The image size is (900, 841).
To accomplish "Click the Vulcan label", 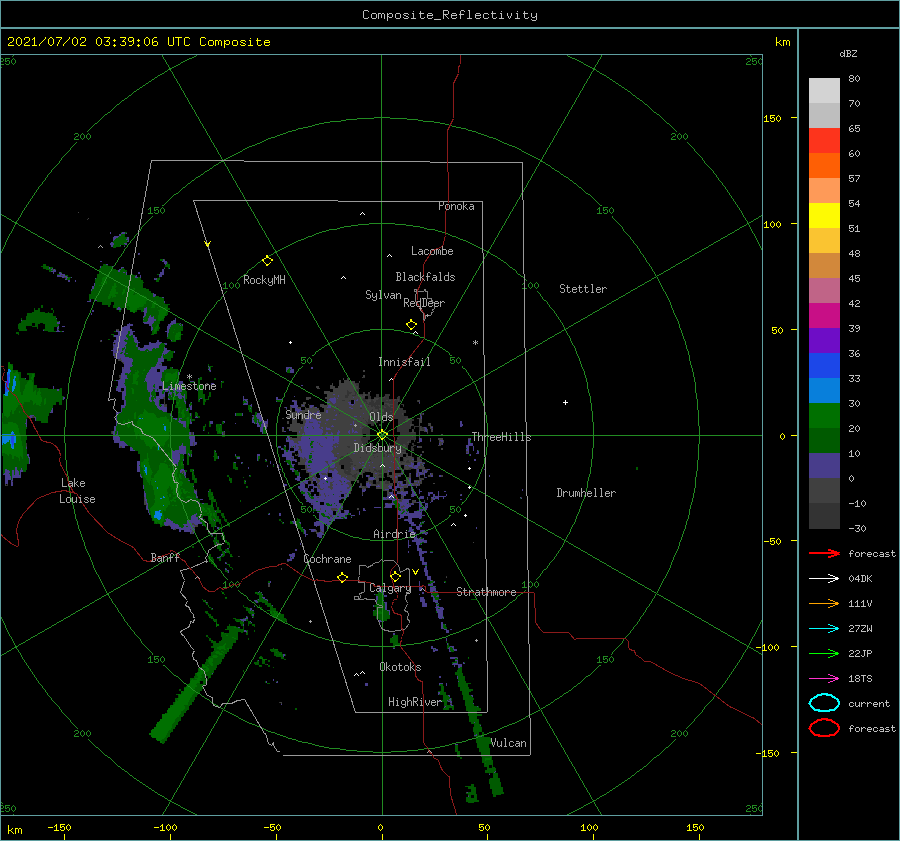I will (508, 743).
